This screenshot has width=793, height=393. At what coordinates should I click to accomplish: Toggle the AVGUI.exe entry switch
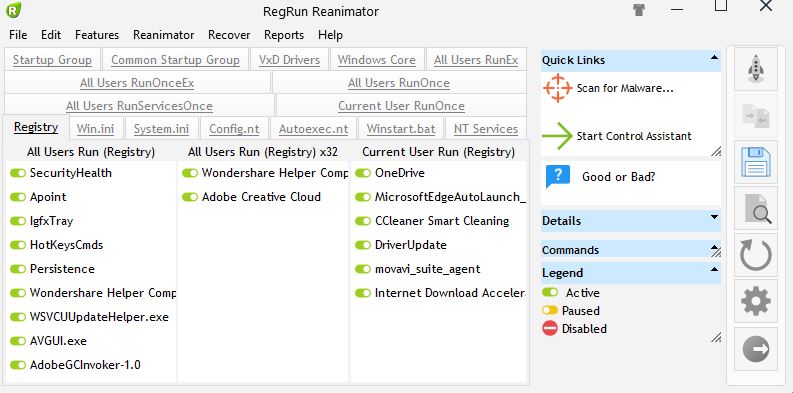pos(18,341)
